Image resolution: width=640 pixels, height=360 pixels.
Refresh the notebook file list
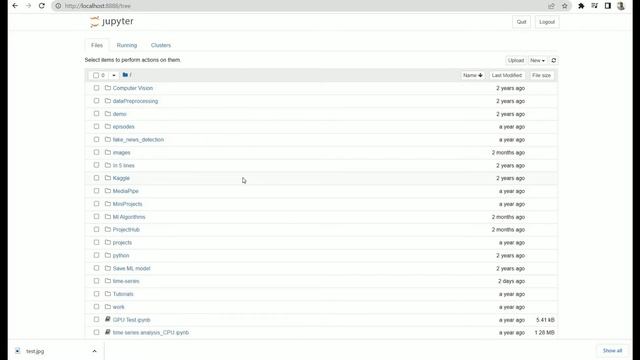(x=553, y=60)
